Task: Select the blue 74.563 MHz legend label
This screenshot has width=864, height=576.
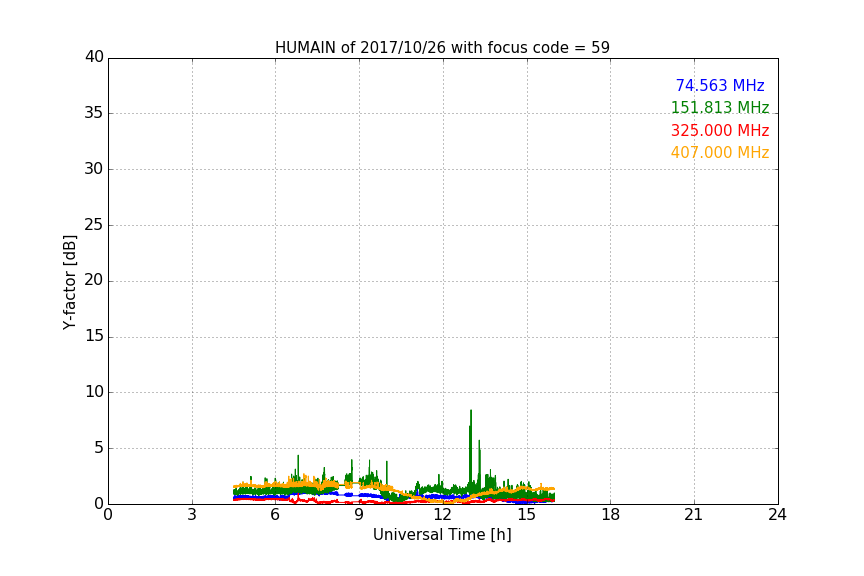Action: coord(720,85)
